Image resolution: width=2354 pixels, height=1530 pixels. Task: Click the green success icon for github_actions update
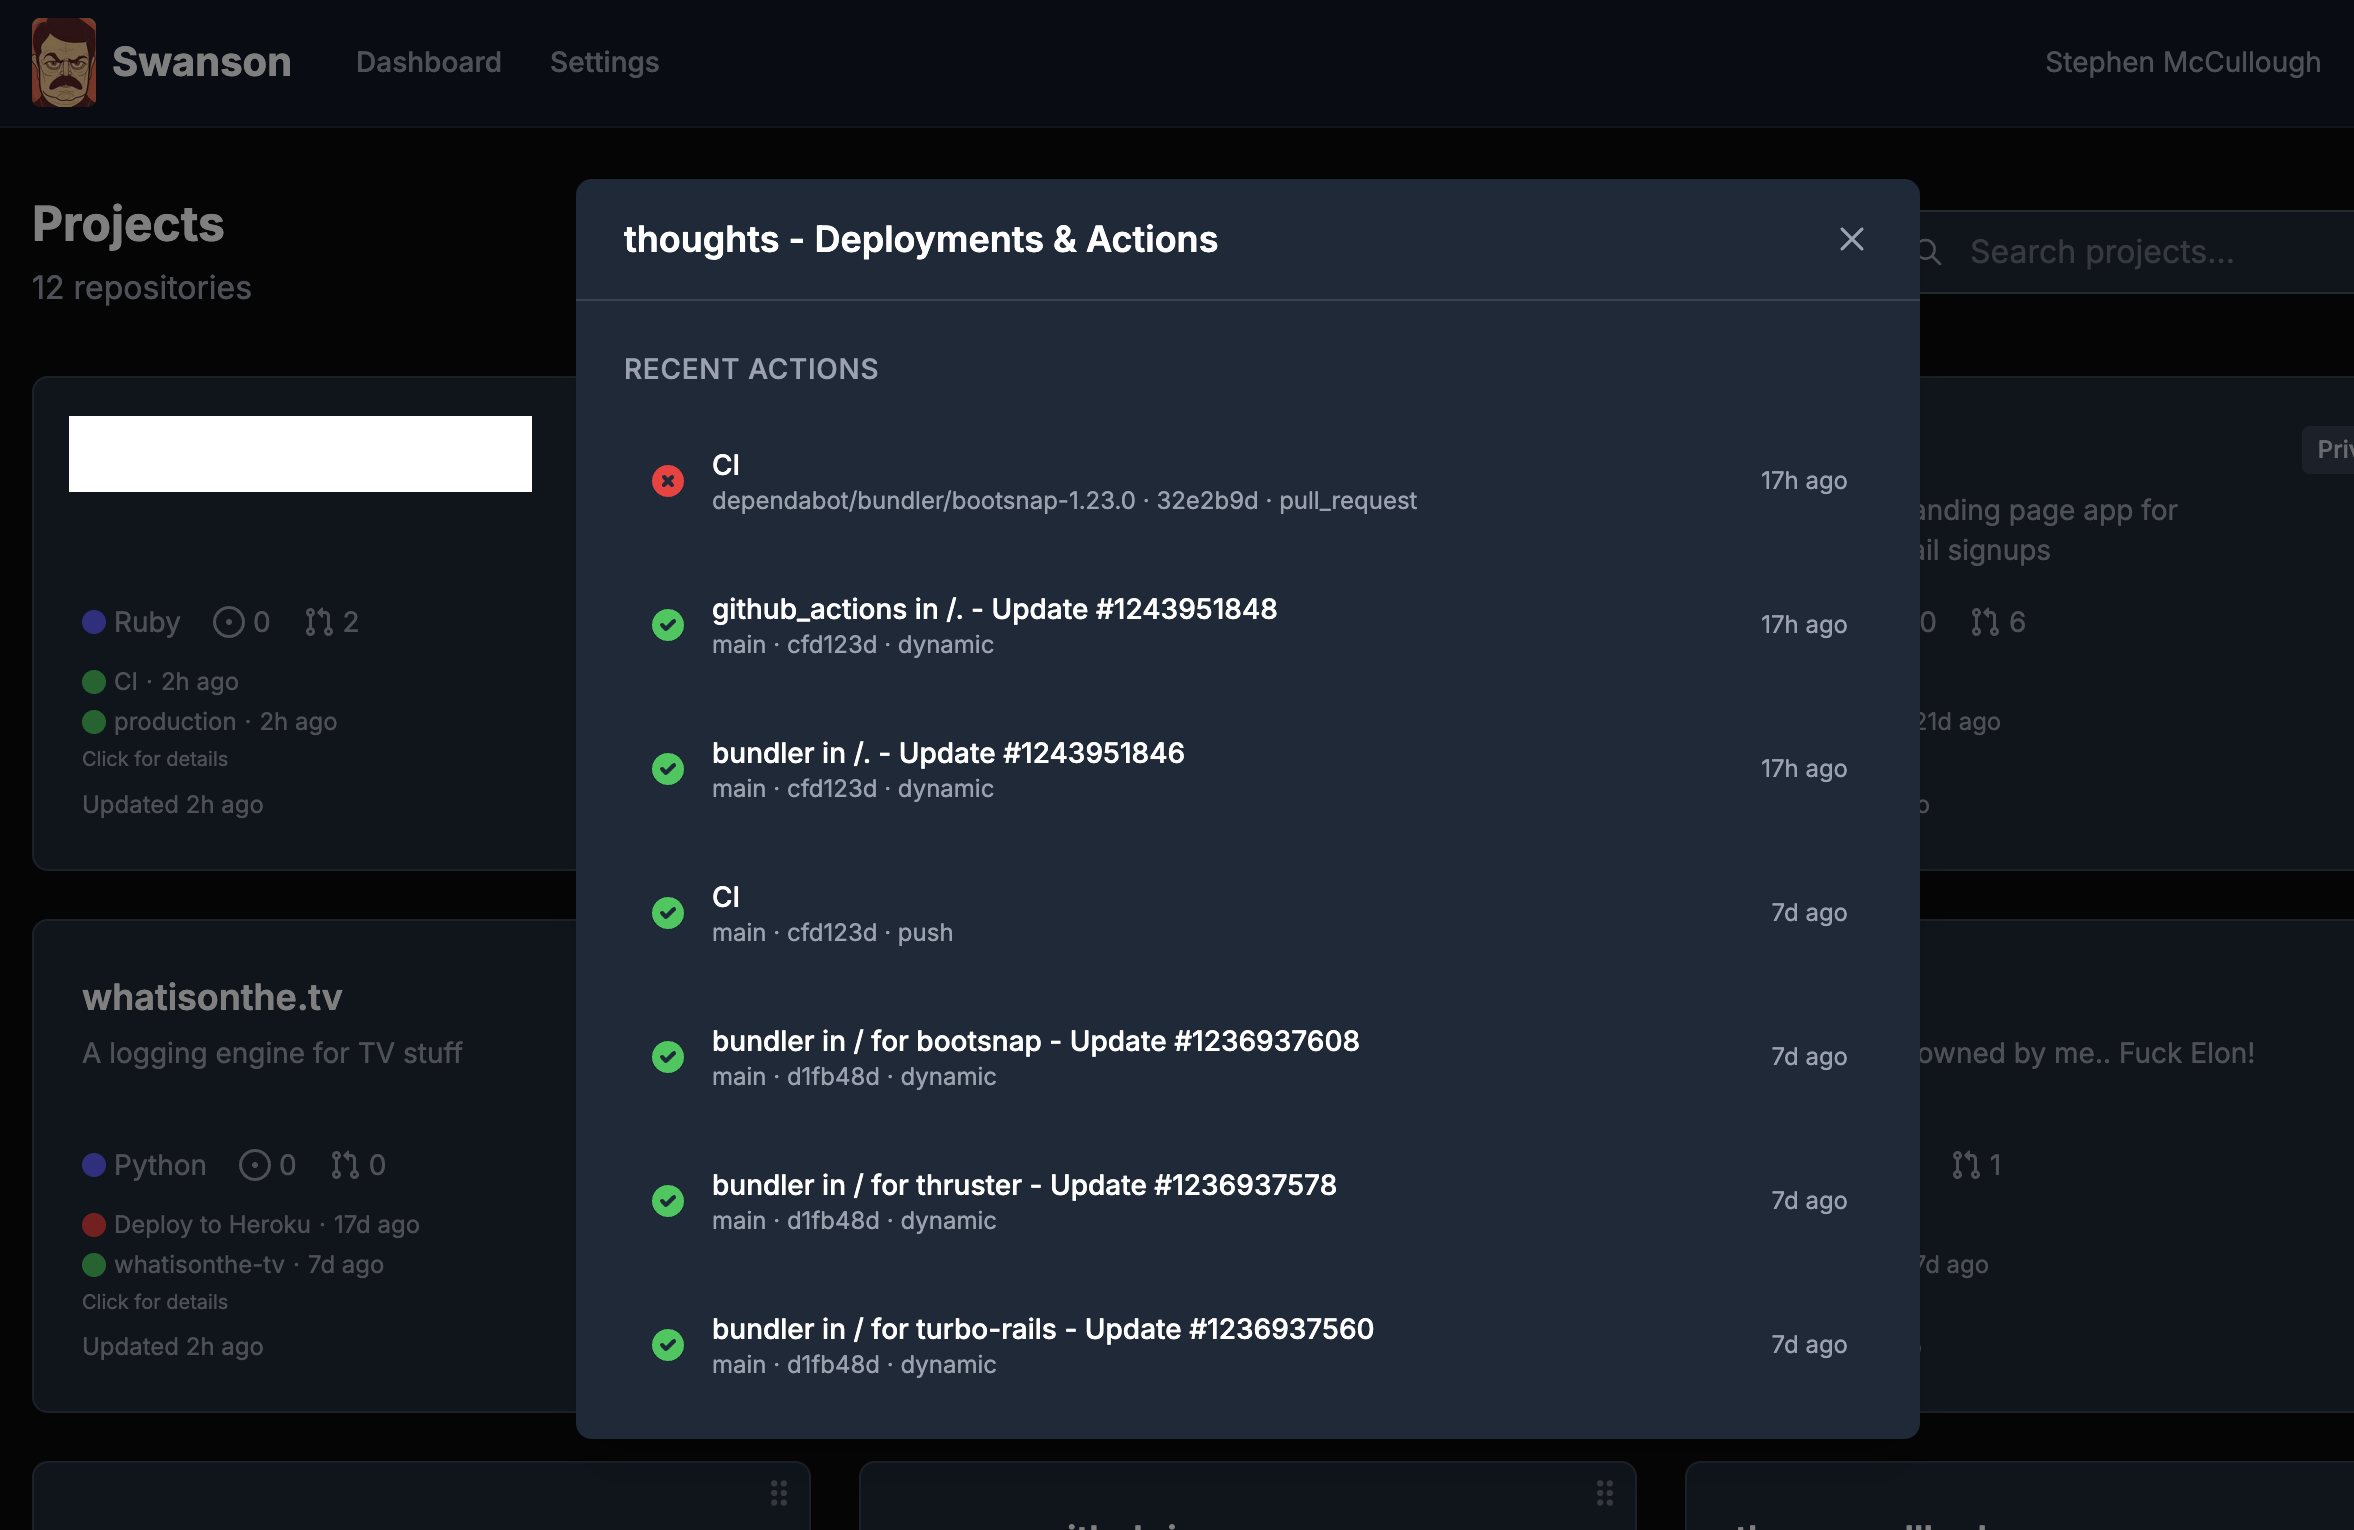668,625
